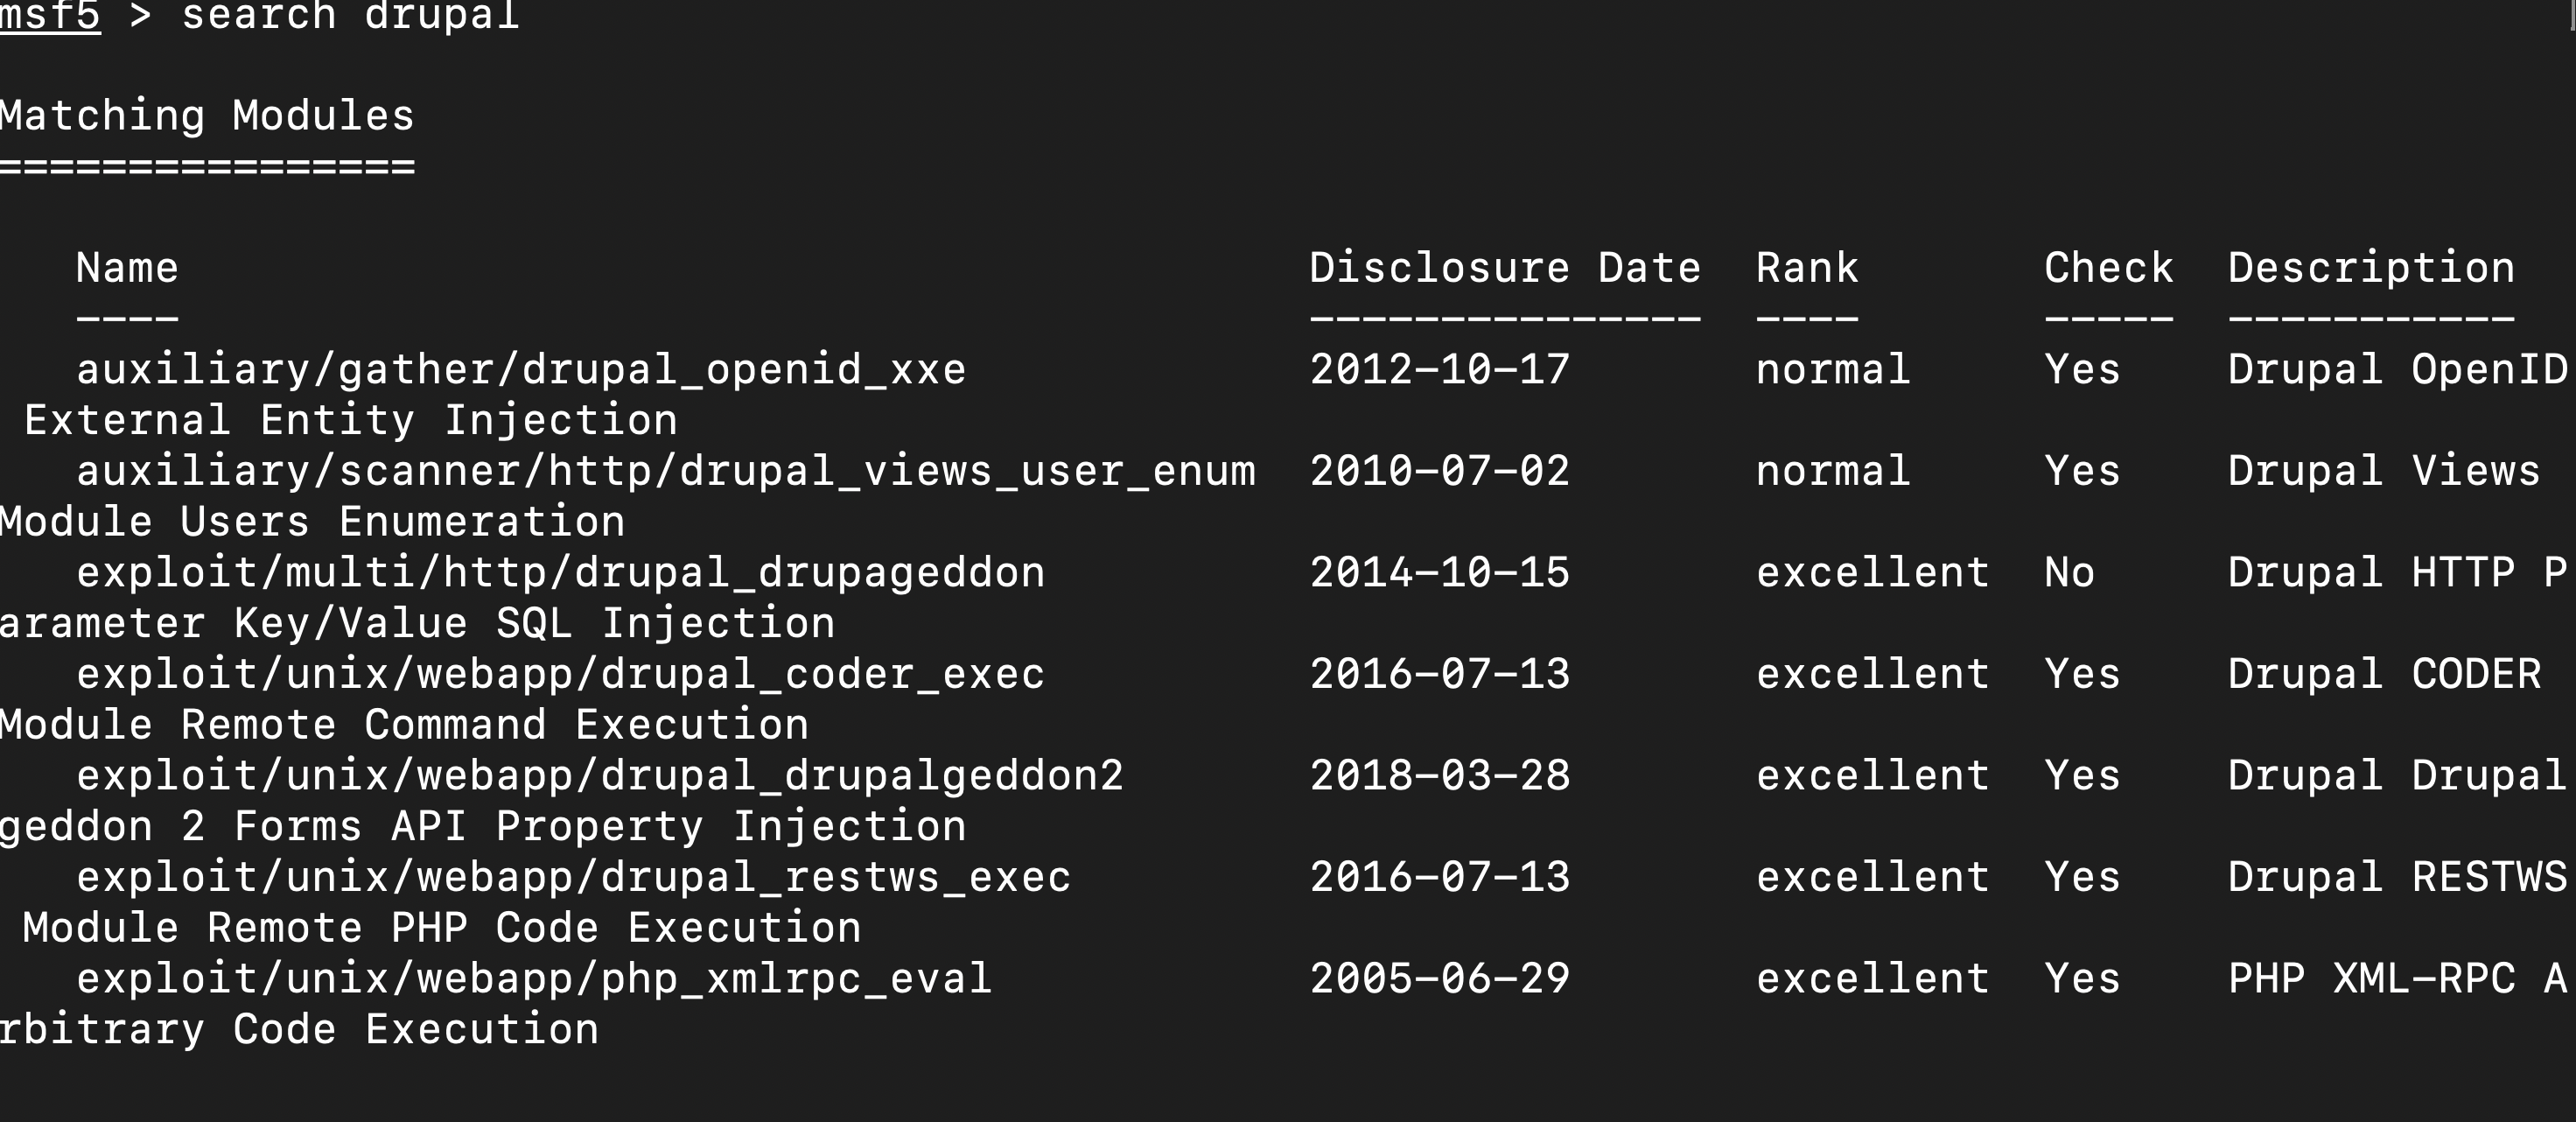The width and height of the screenshot is (2576, 1122).
Task: Click the Disclosure Date column header
Action: click(x=1505, y=268)
